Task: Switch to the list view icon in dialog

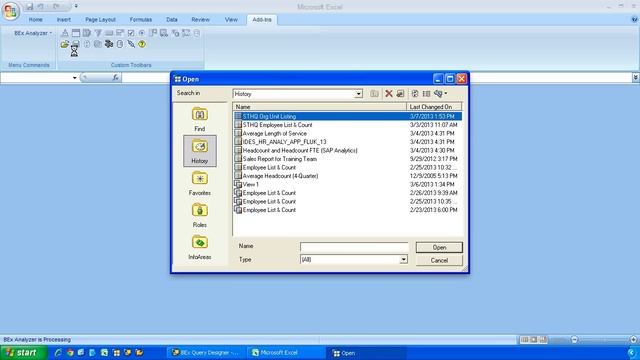Action: click(x=426, y=93)
